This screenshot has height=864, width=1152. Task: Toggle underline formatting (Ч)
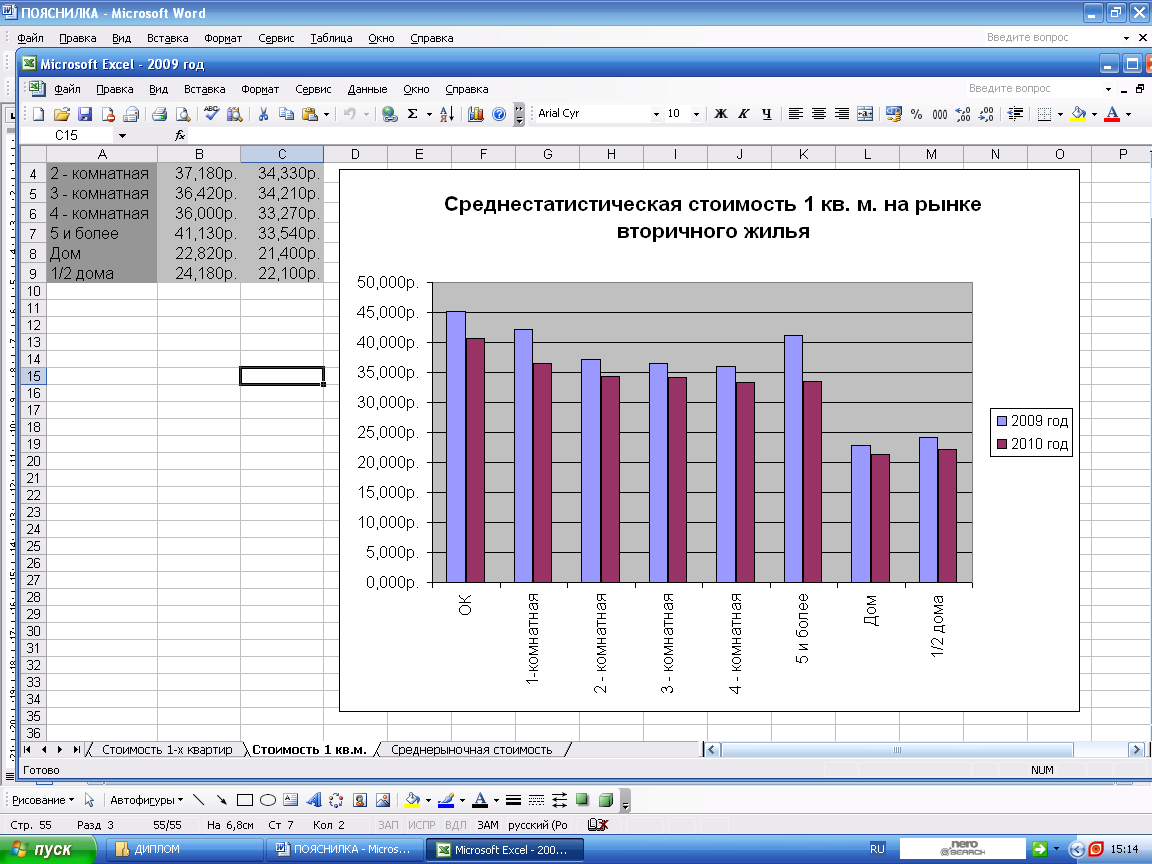[766, 114]
